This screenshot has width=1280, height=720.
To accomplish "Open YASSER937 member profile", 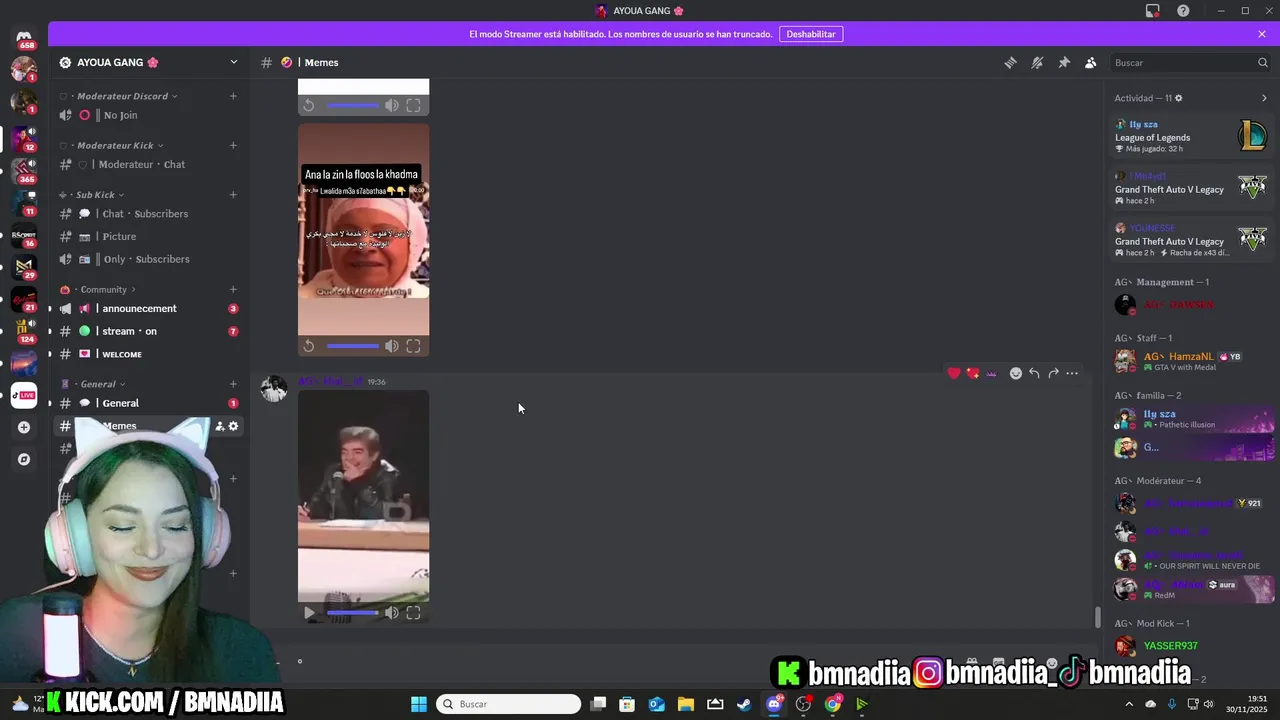I will click(x=1192, y=646).
